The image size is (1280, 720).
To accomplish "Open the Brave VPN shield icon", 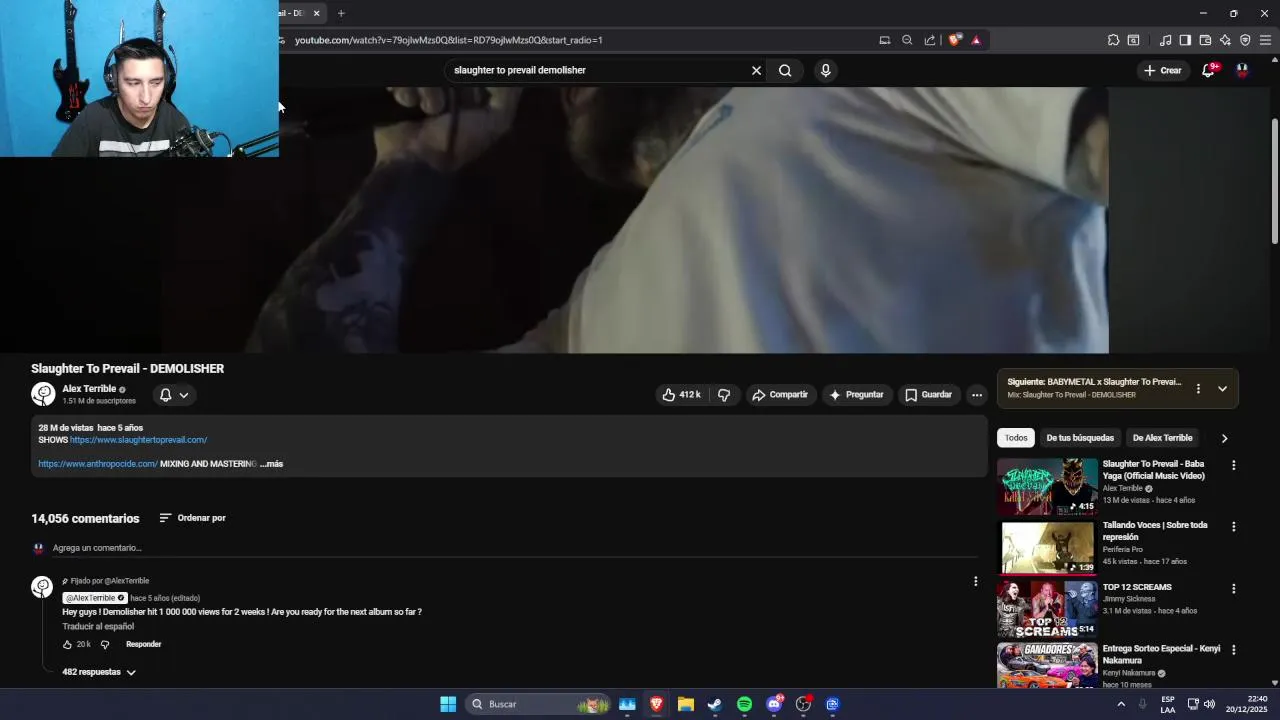I will pyautogui.click(x=1245, y=40).
